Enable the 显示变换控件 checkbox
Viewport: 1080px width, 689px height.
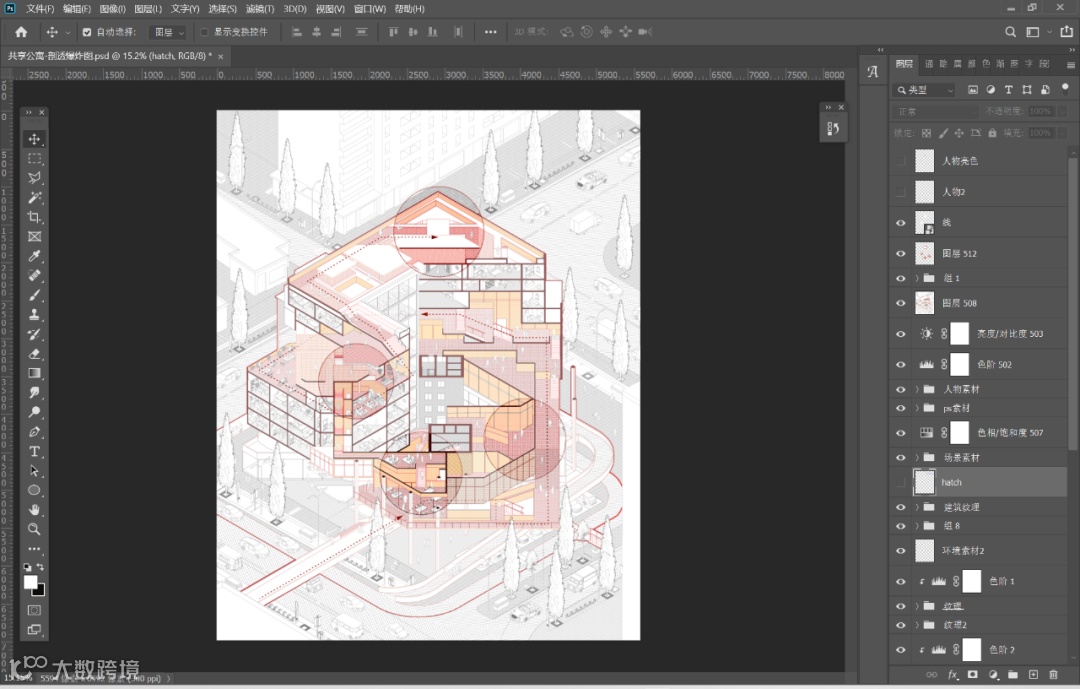(204, 32)
